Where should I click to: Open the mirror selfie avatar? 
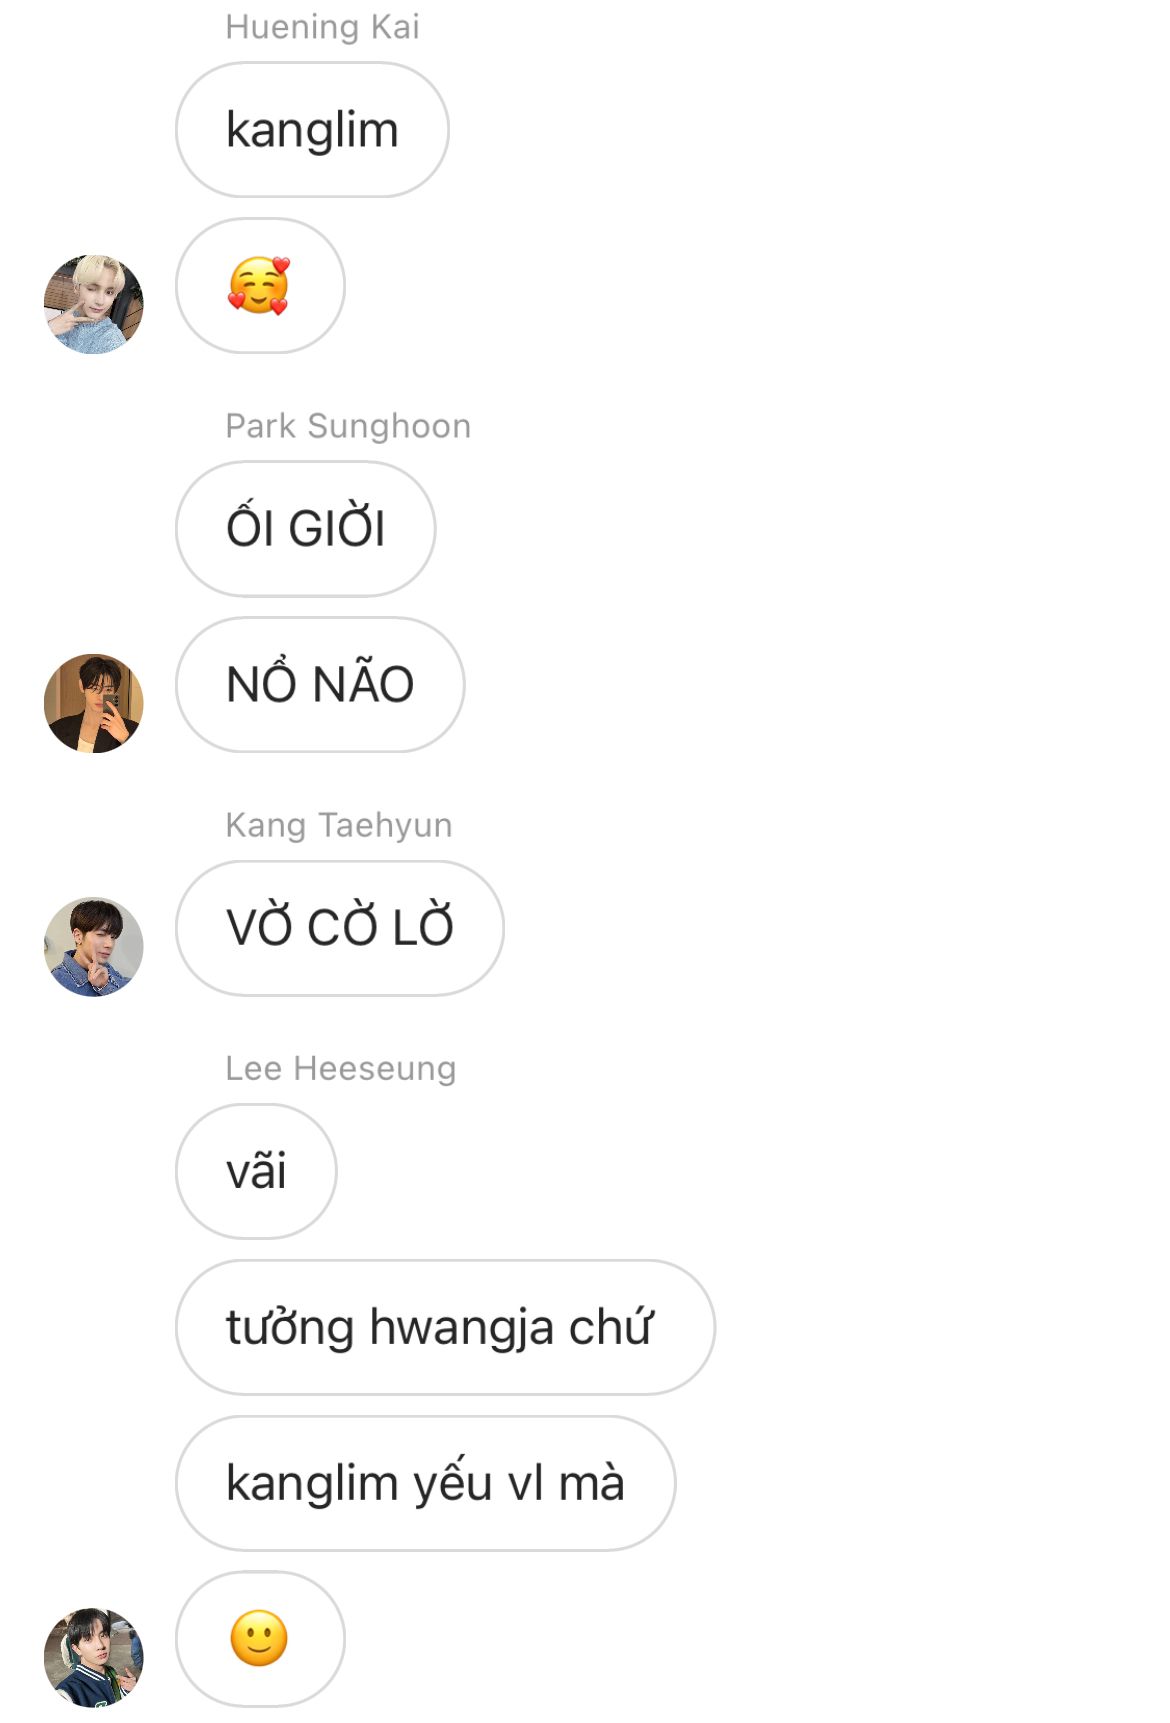coord(94,703)
